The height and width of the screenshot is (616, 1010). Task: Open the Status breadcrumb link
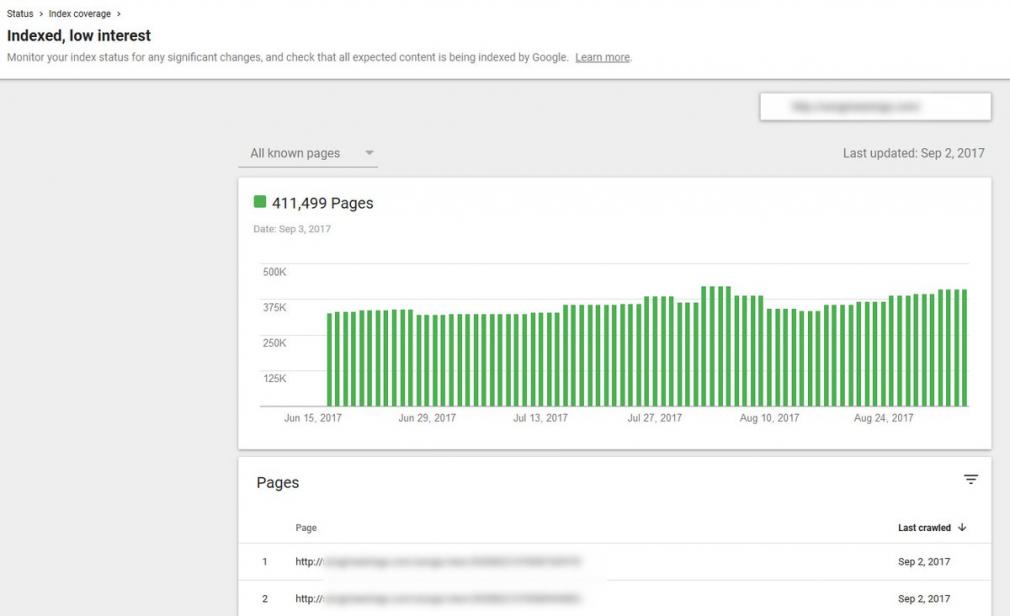pos(20,14)
